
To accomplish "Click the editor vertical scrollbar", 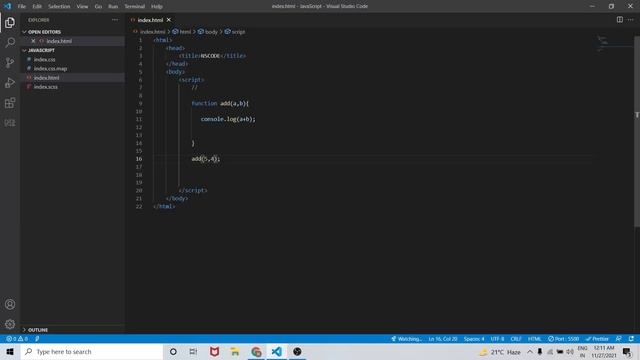I will [637, 131].
